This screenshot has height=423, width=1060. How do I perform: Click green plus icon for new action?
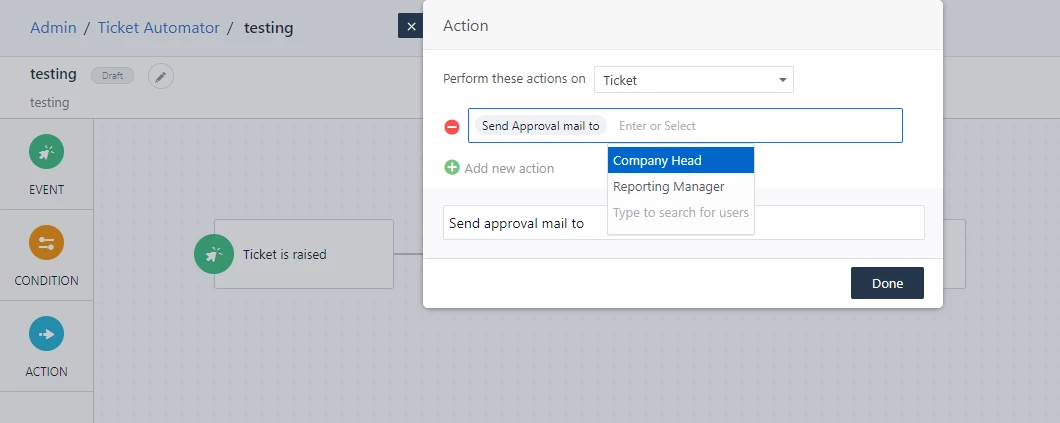(452, 168)
